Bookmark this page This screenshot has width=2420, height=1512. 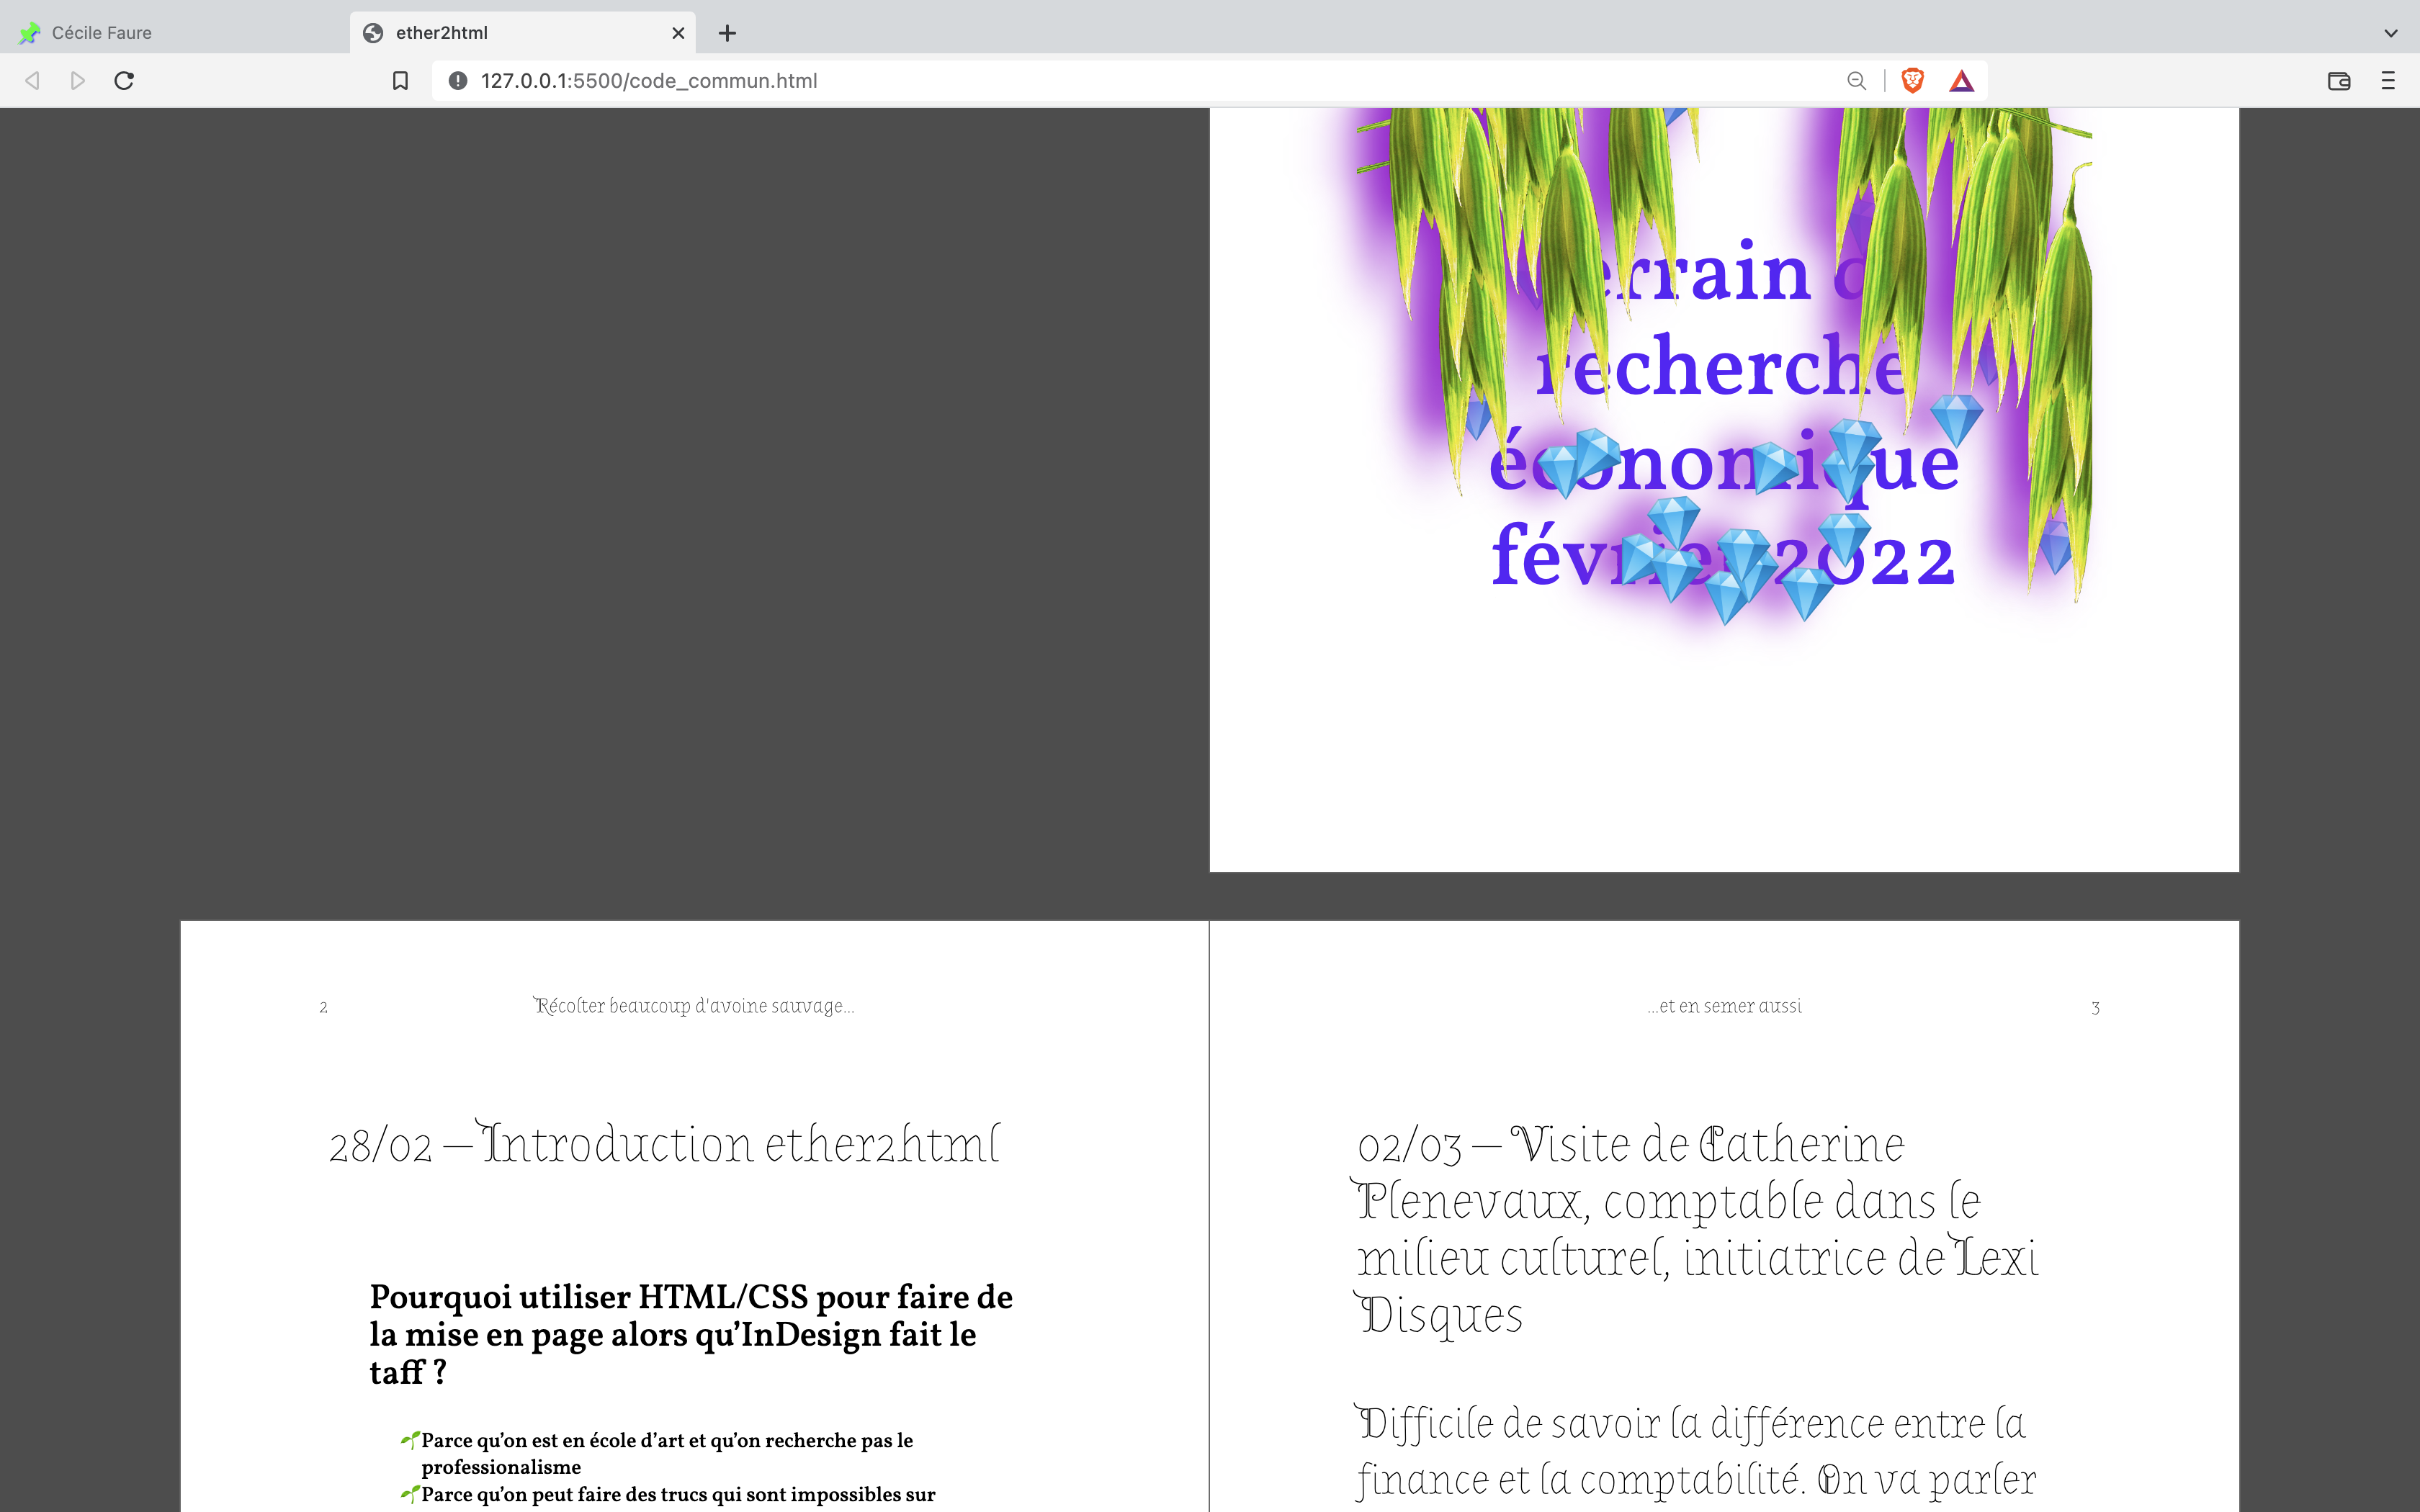(x=400, y=81)
